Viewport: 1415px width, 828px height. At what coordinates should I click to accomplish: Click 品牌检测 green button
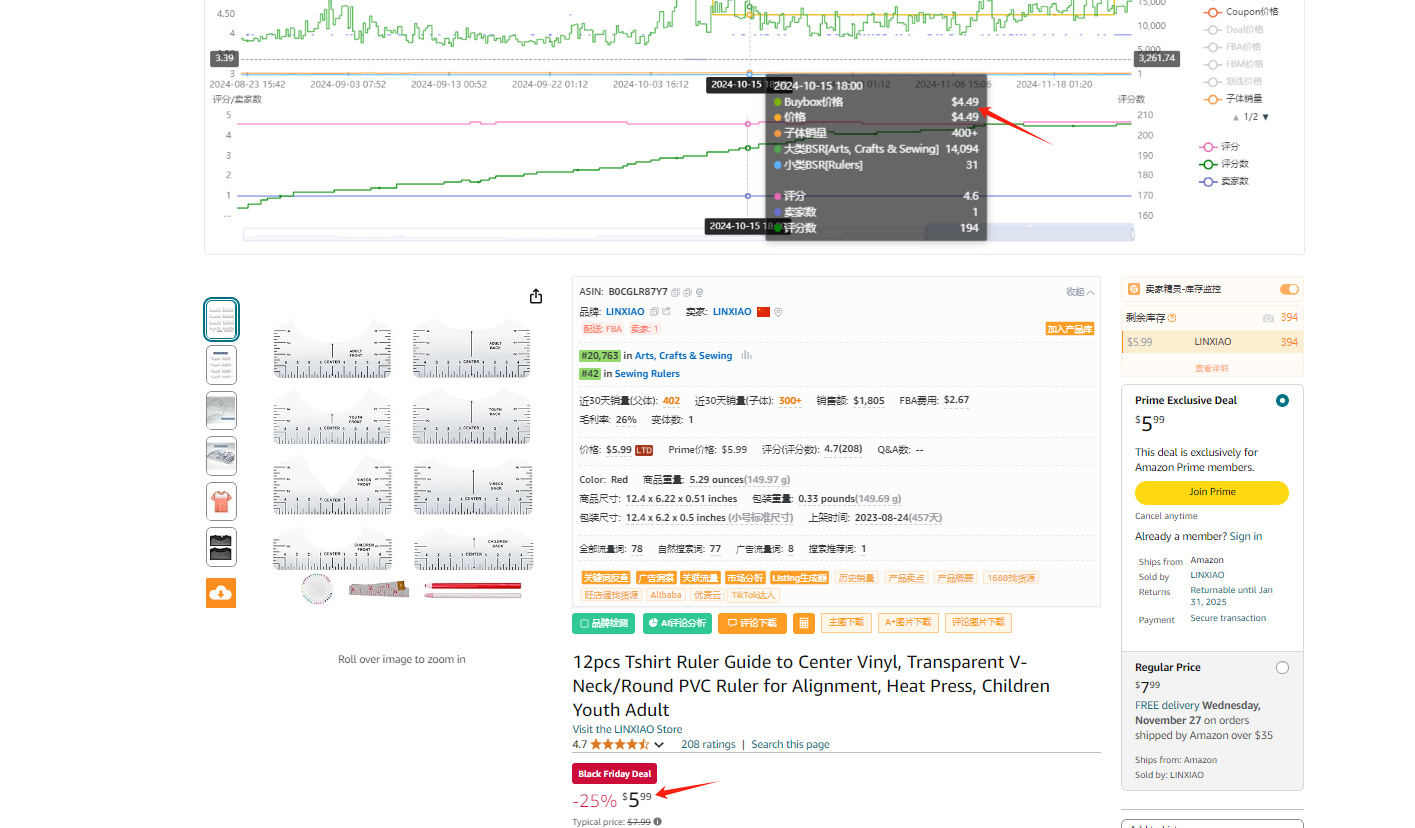point(604,623)
